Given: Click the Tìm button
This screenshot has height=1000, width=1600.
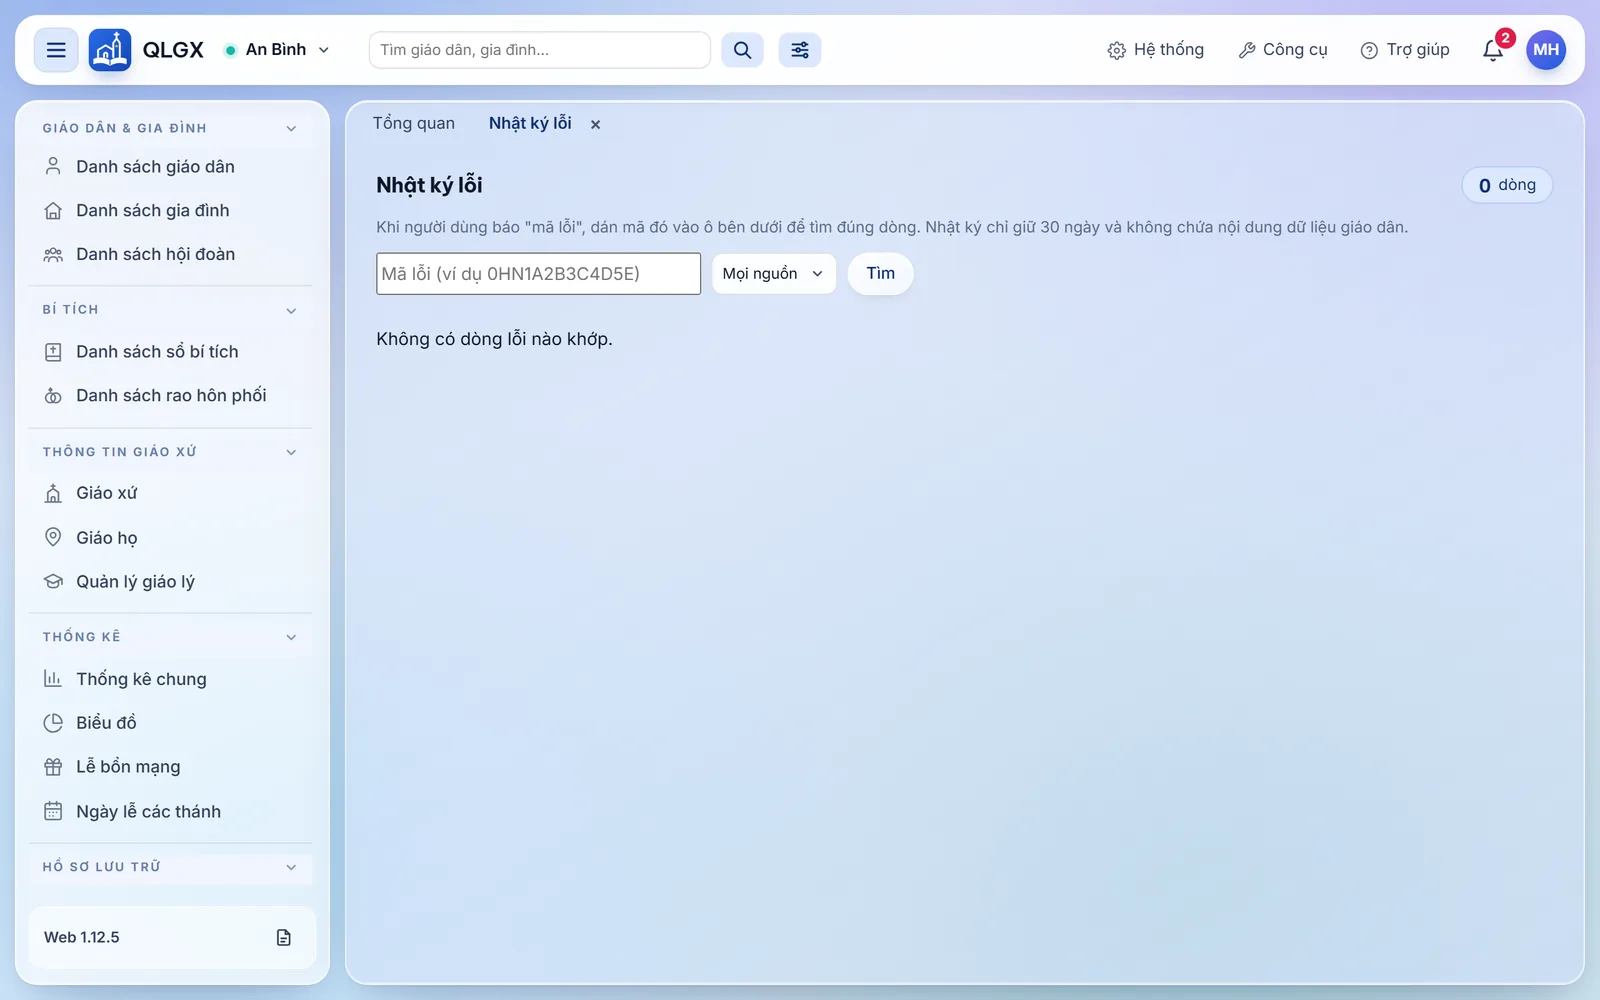Looking at the screenshot, I should (x=881, y=274).
